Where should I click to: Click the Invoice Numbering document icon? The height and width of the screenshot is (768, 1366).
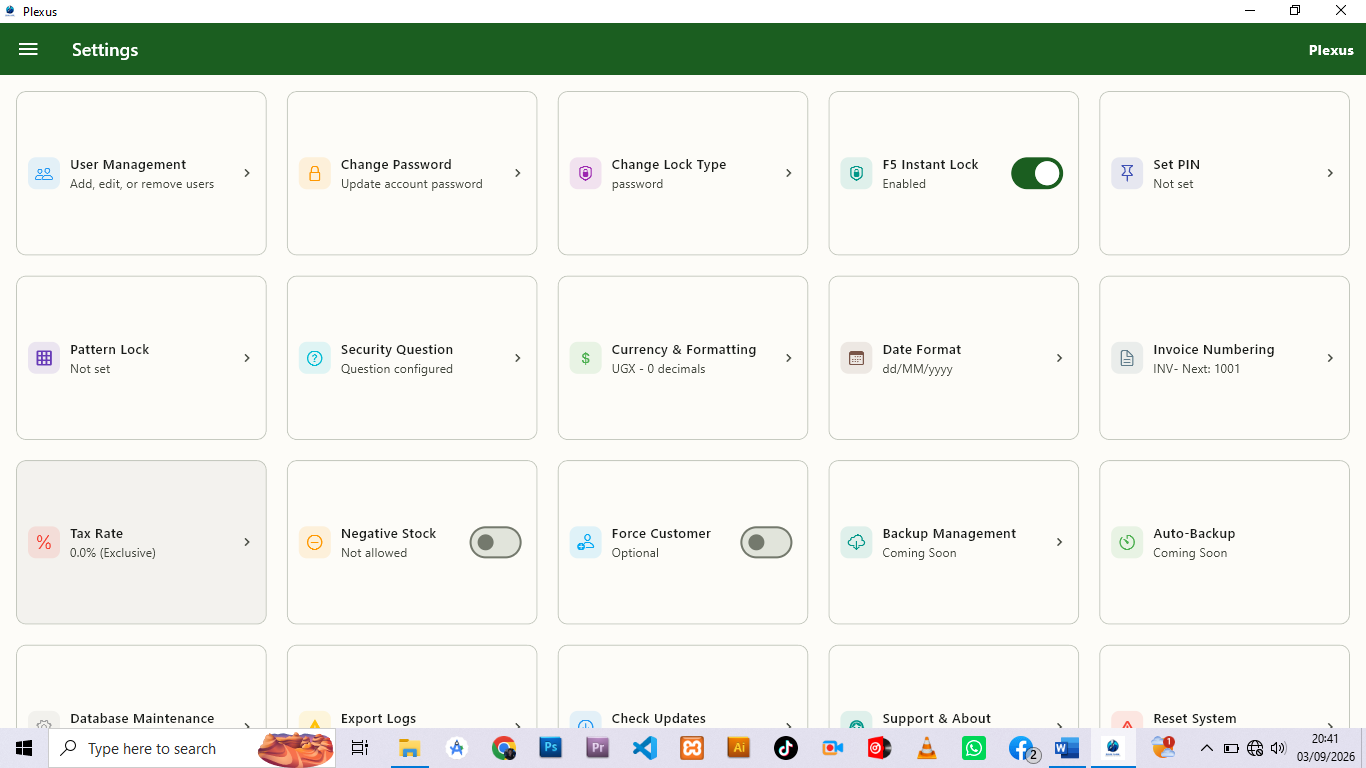(x=1127, y=358)
